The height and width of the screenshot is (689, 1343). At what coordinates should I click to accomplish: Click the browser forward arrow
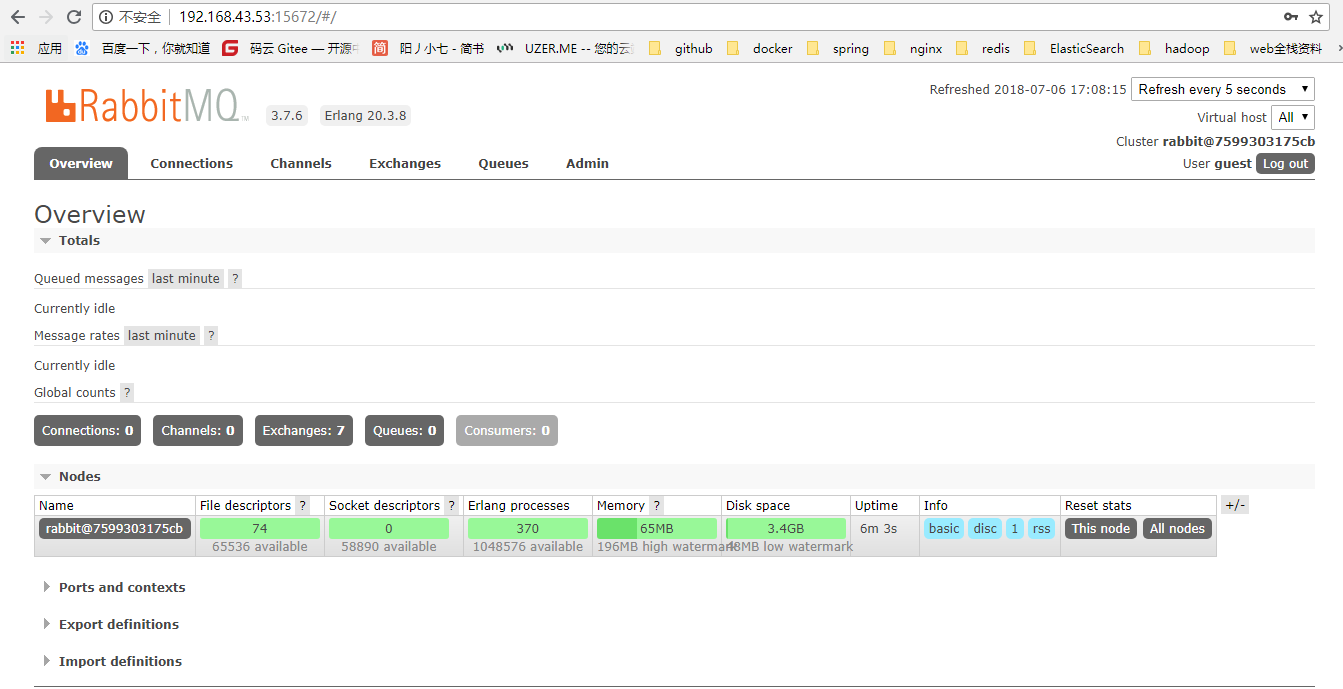45,17
